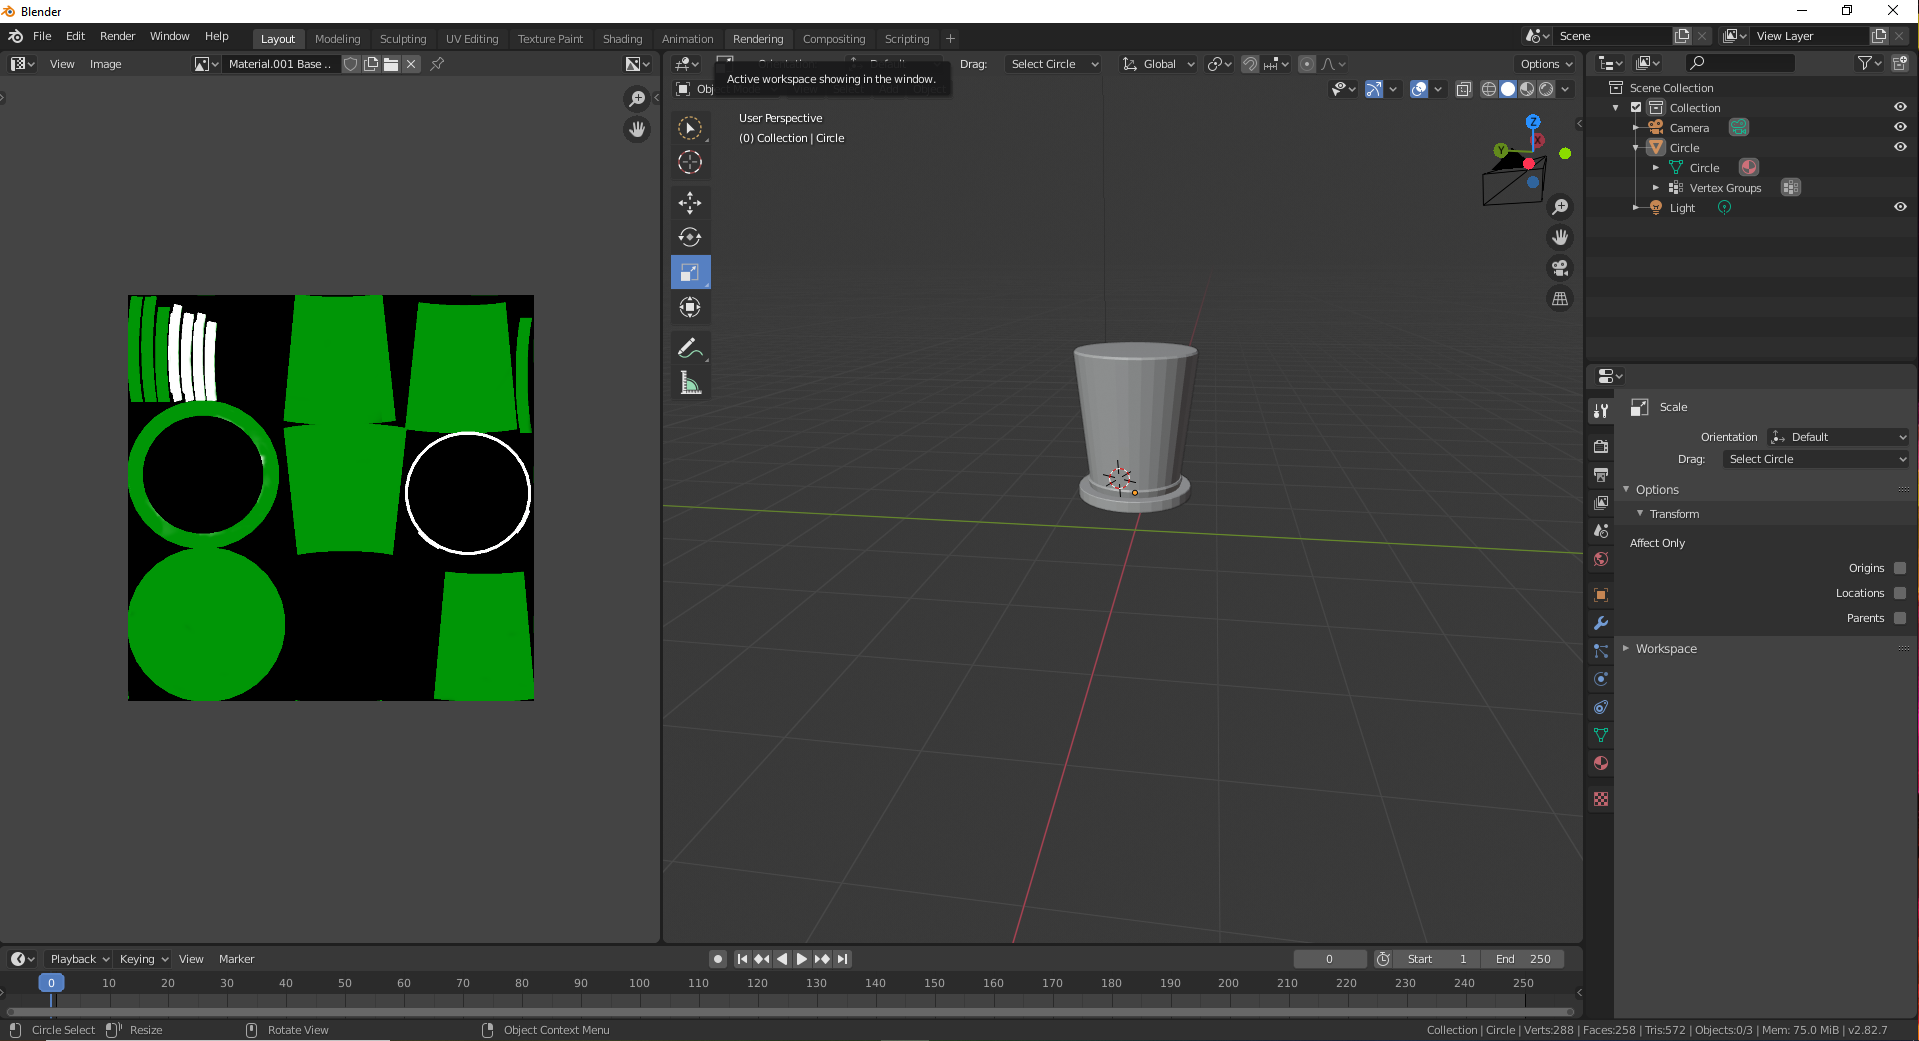Toggle camera view in viewport
The height and width of the screenshot is (1041, 1919).
coord(1560,268)
